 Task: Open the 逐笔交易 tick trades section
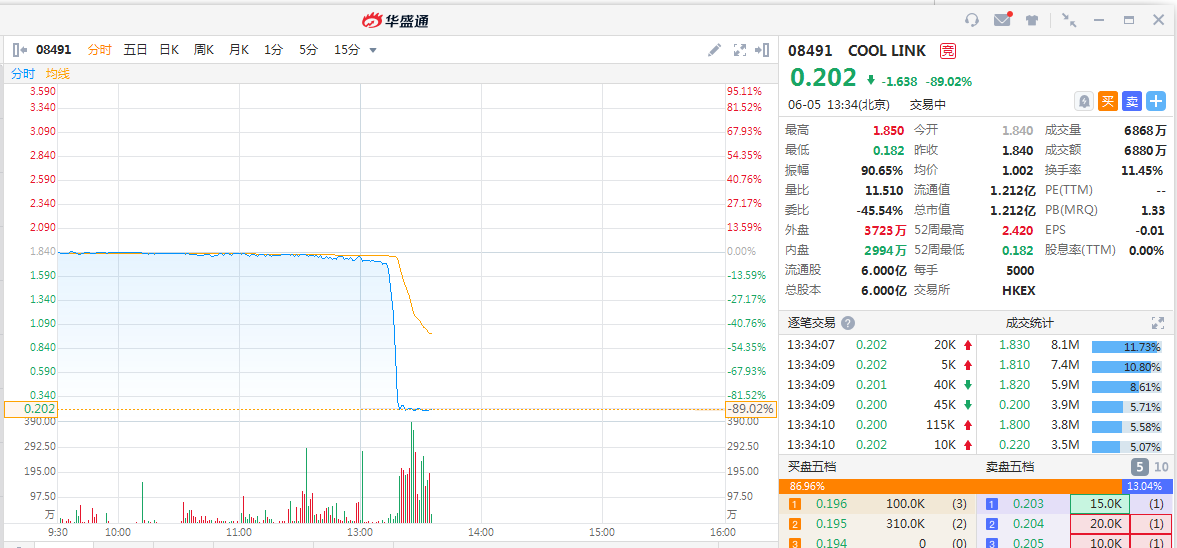coord(811,324)
